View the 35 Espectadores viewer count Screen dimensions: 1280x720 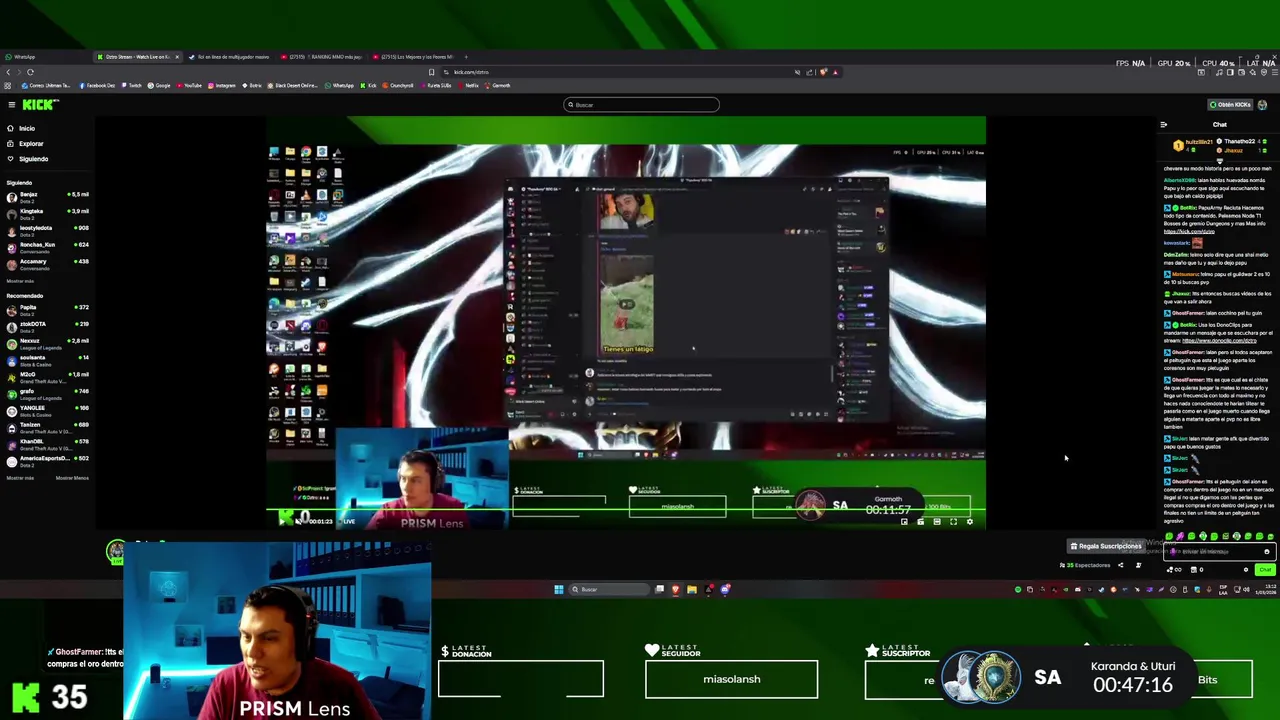pyautogui.click(x=1085, y=565)
